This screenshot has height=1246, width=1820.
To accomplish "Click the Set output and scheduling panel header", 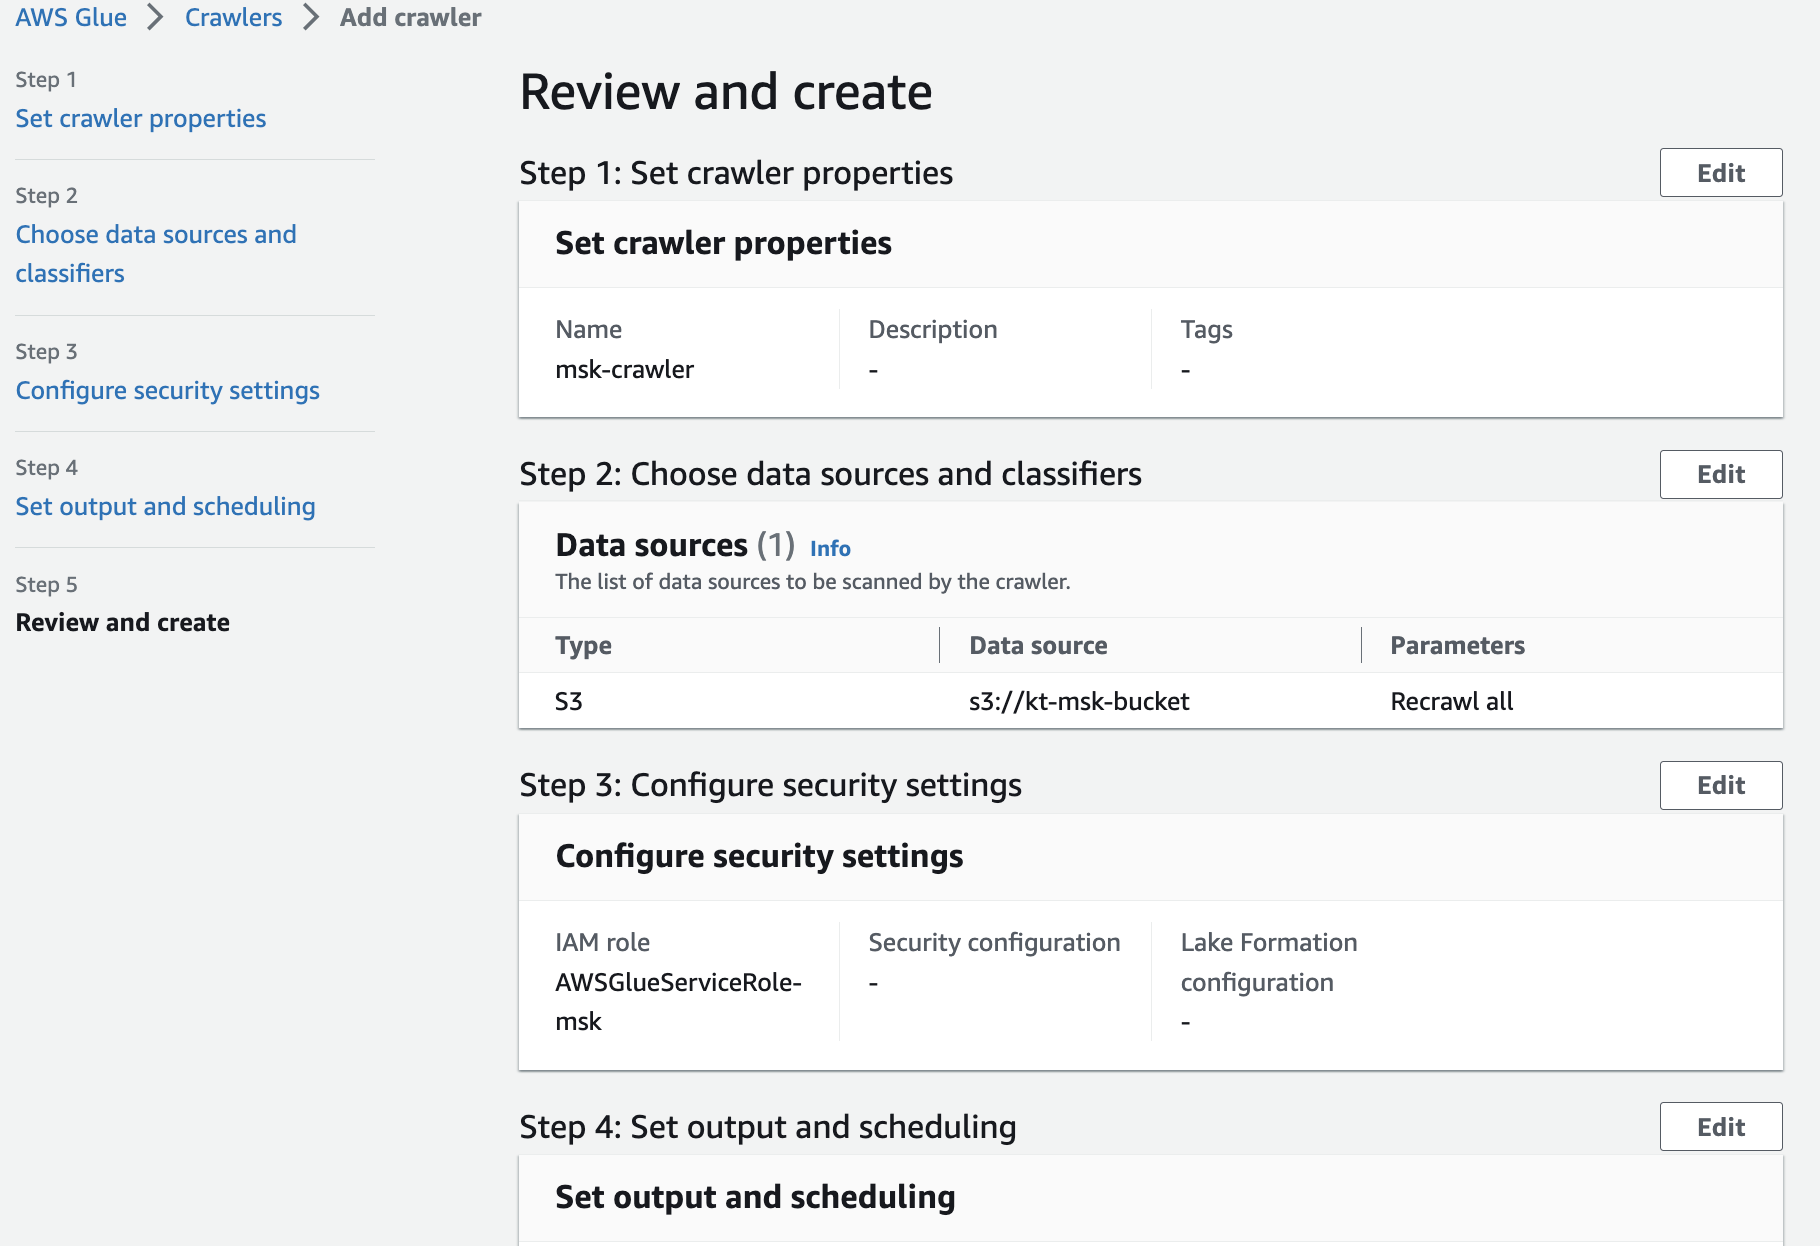I will 755,1197.
